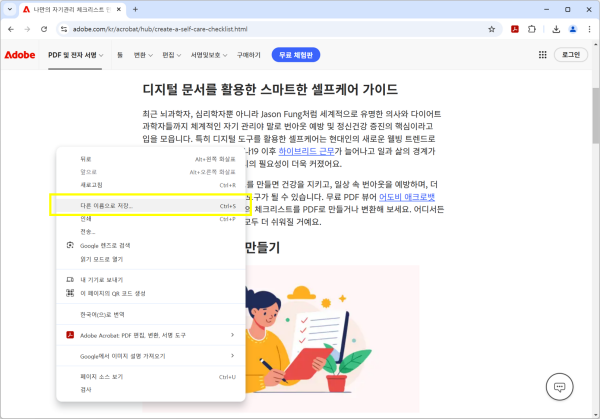Select 새로고침 in context menu
Screen dimensions: 600x419
pyautogui.click(x=151, y=185)
